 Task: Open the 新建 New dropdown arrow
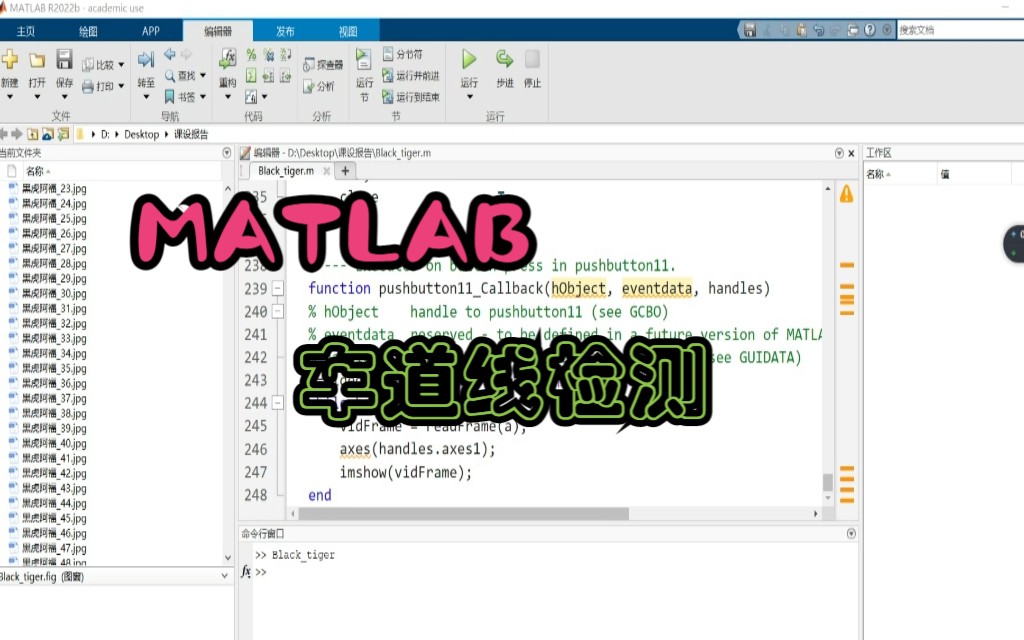pyautogui.click(x=10, y=97)
